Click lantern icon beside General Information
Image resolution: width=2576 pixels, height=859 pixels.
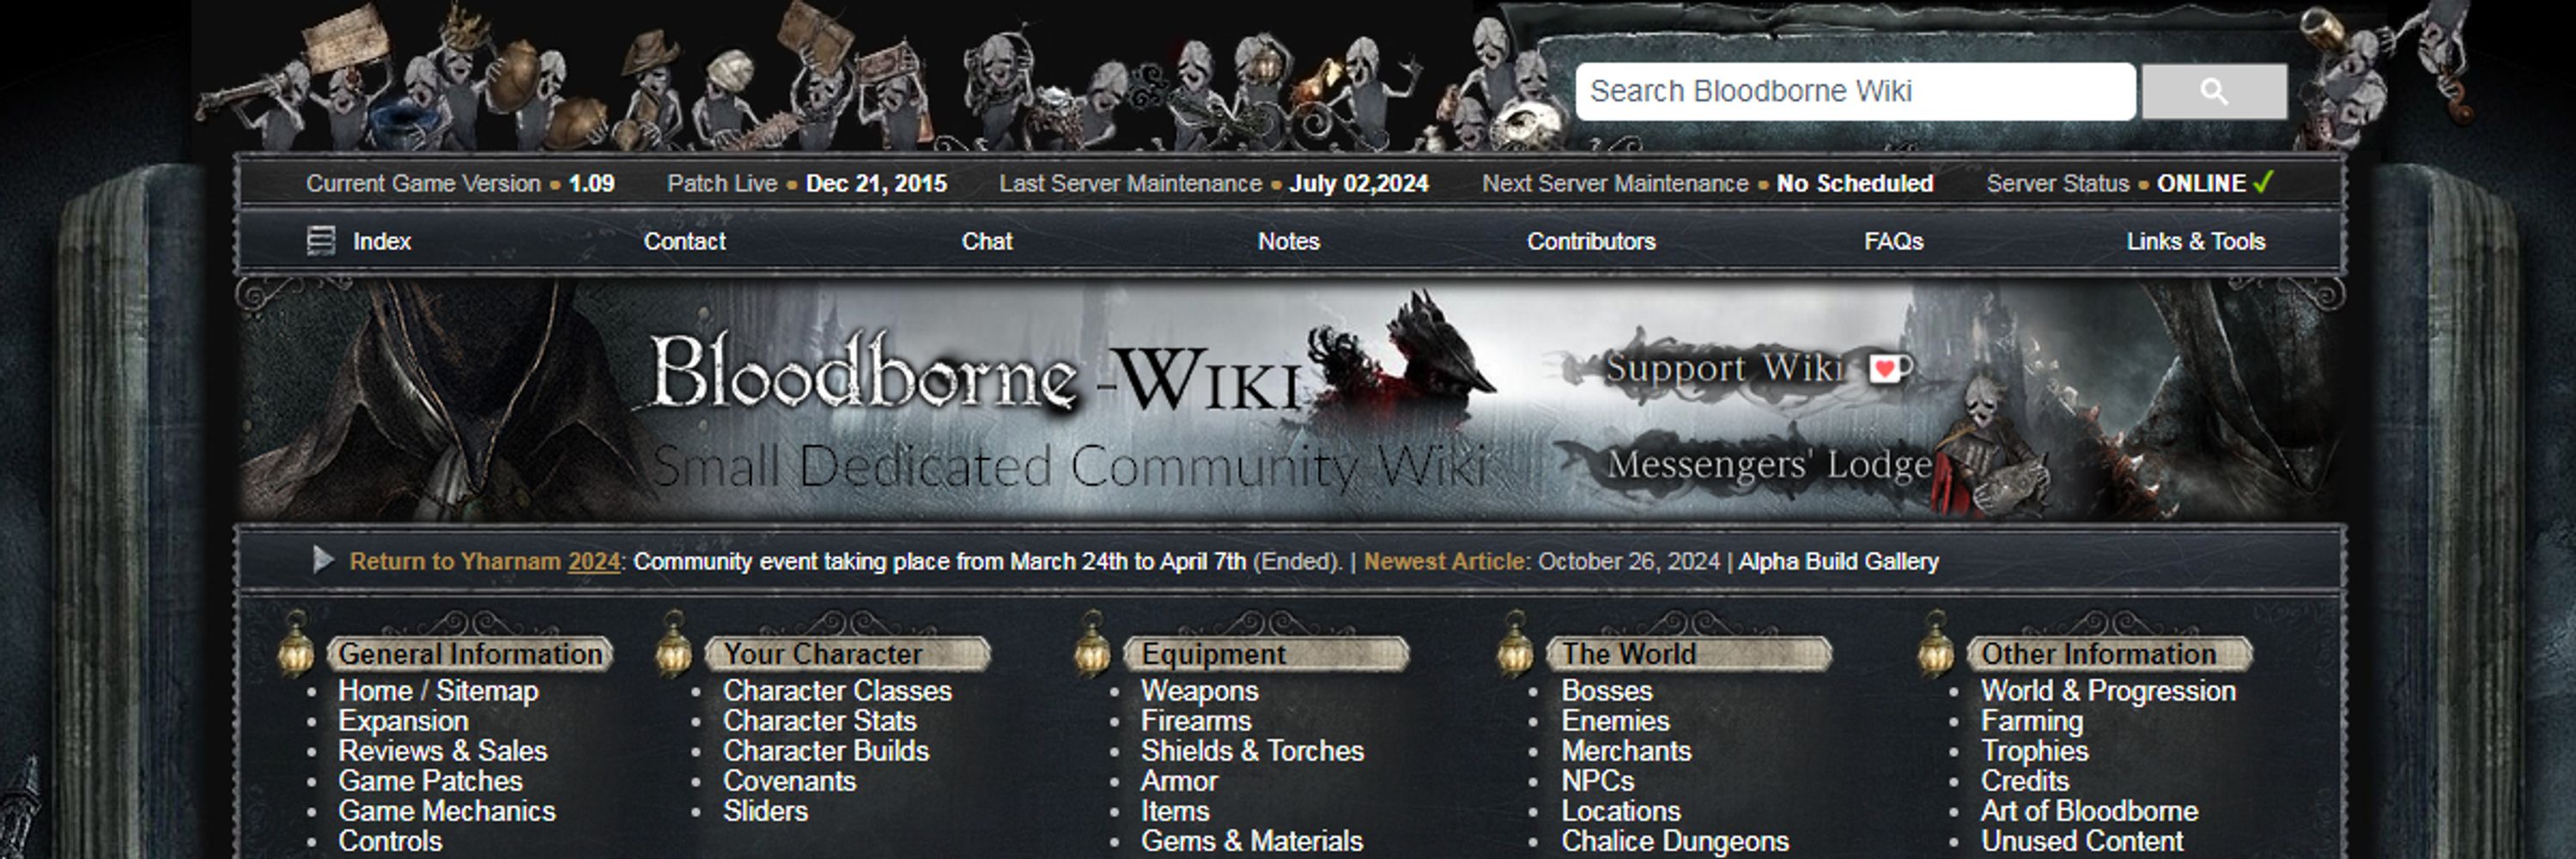[295, 644]
